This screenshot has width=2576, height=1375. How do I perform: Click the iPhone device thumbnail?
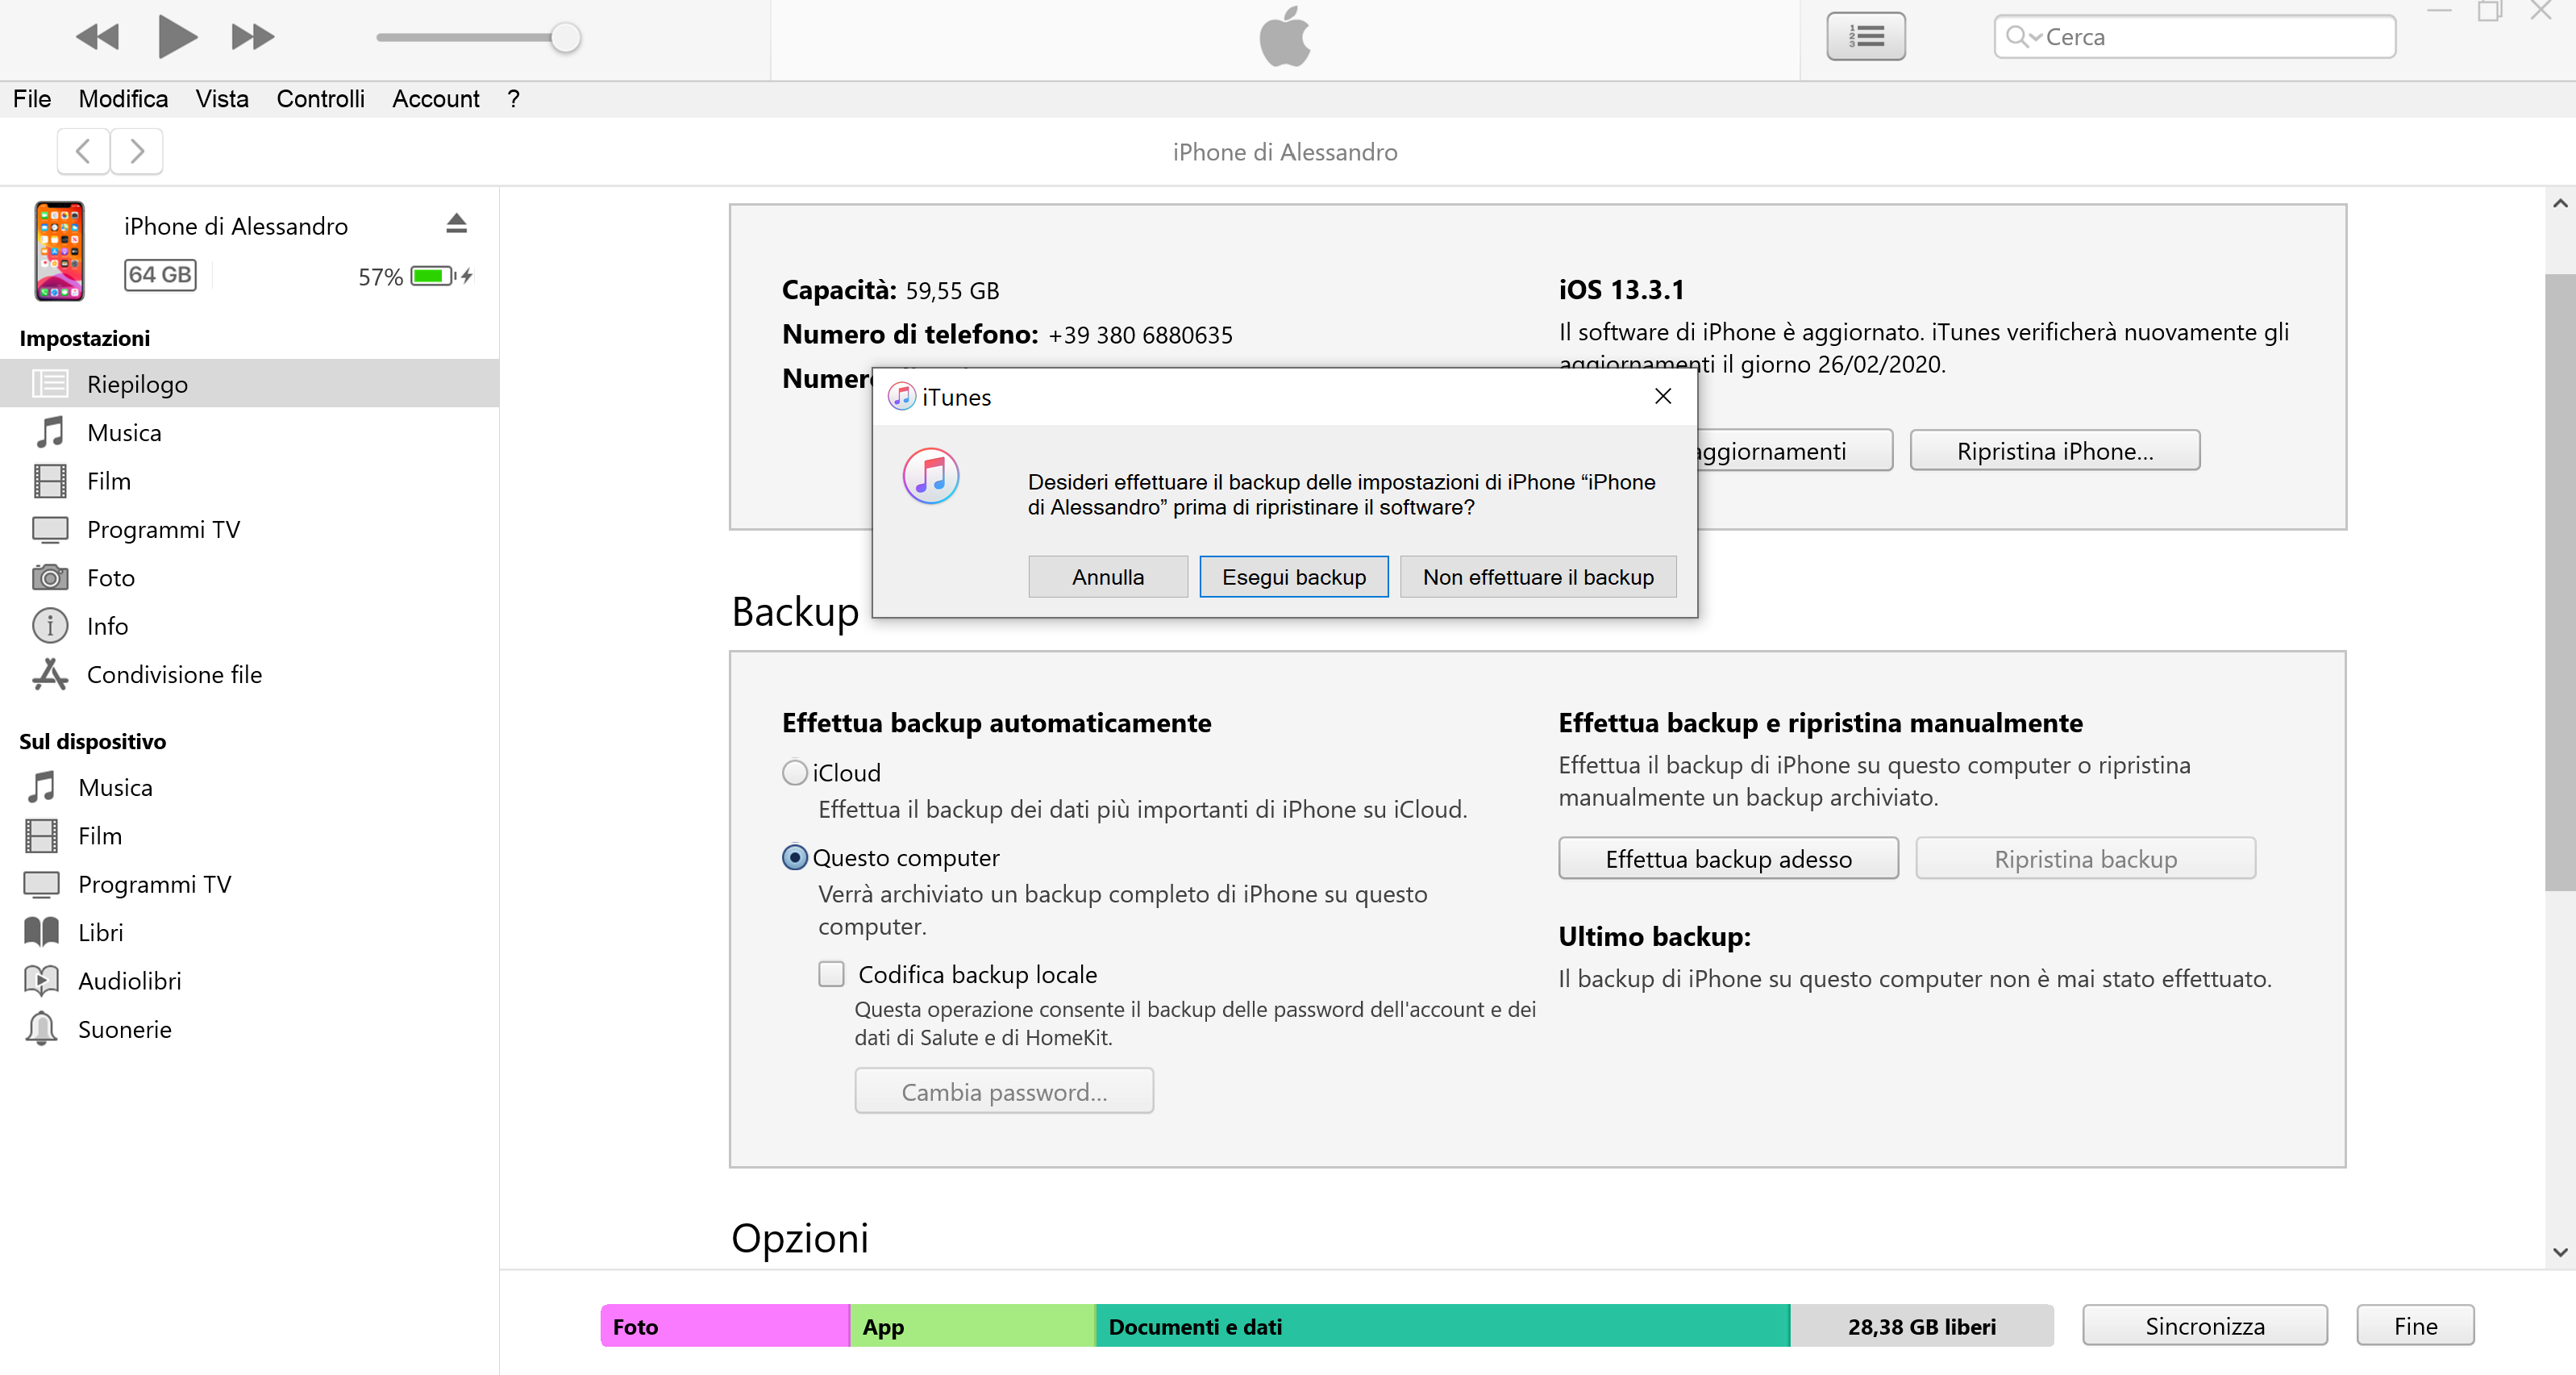coord(60,251)
